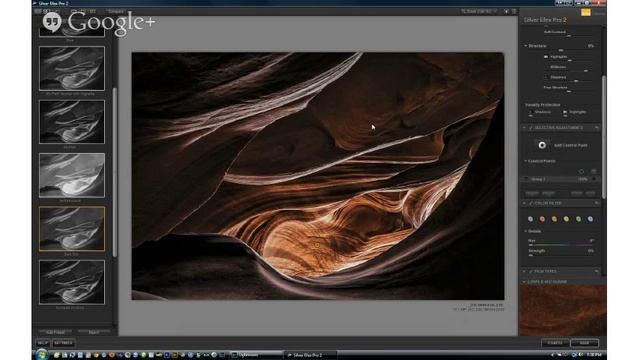Toggle the Film Types section checkbox
The image size is (640, 360).
point(531,271)
